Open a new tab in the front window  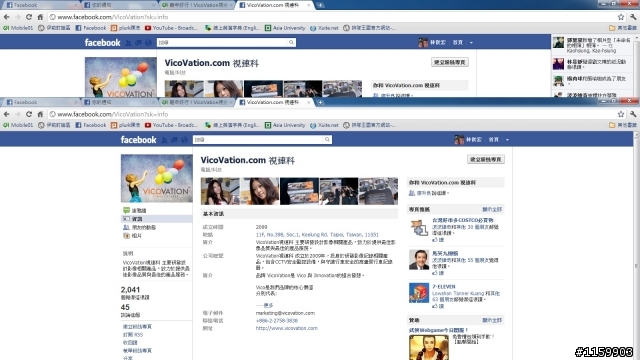[x=320, y=102]
